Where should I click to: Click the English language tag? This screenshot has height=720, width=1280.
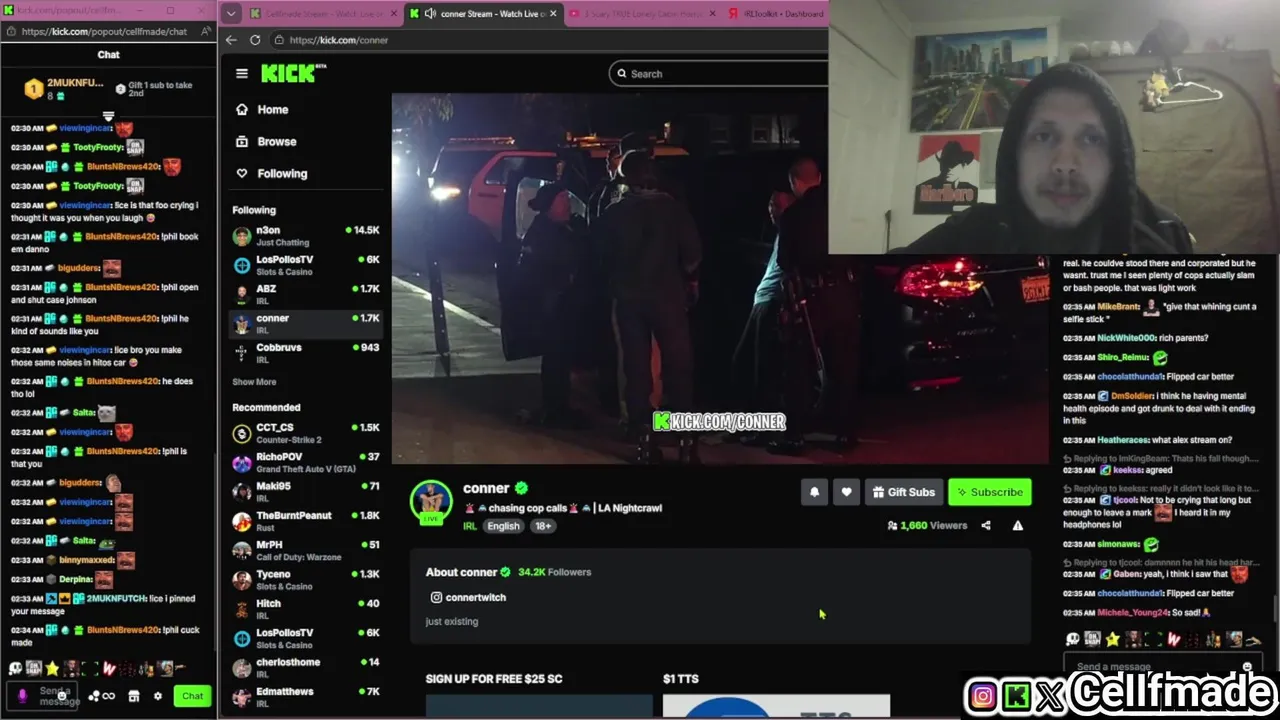tap(503, 526)
